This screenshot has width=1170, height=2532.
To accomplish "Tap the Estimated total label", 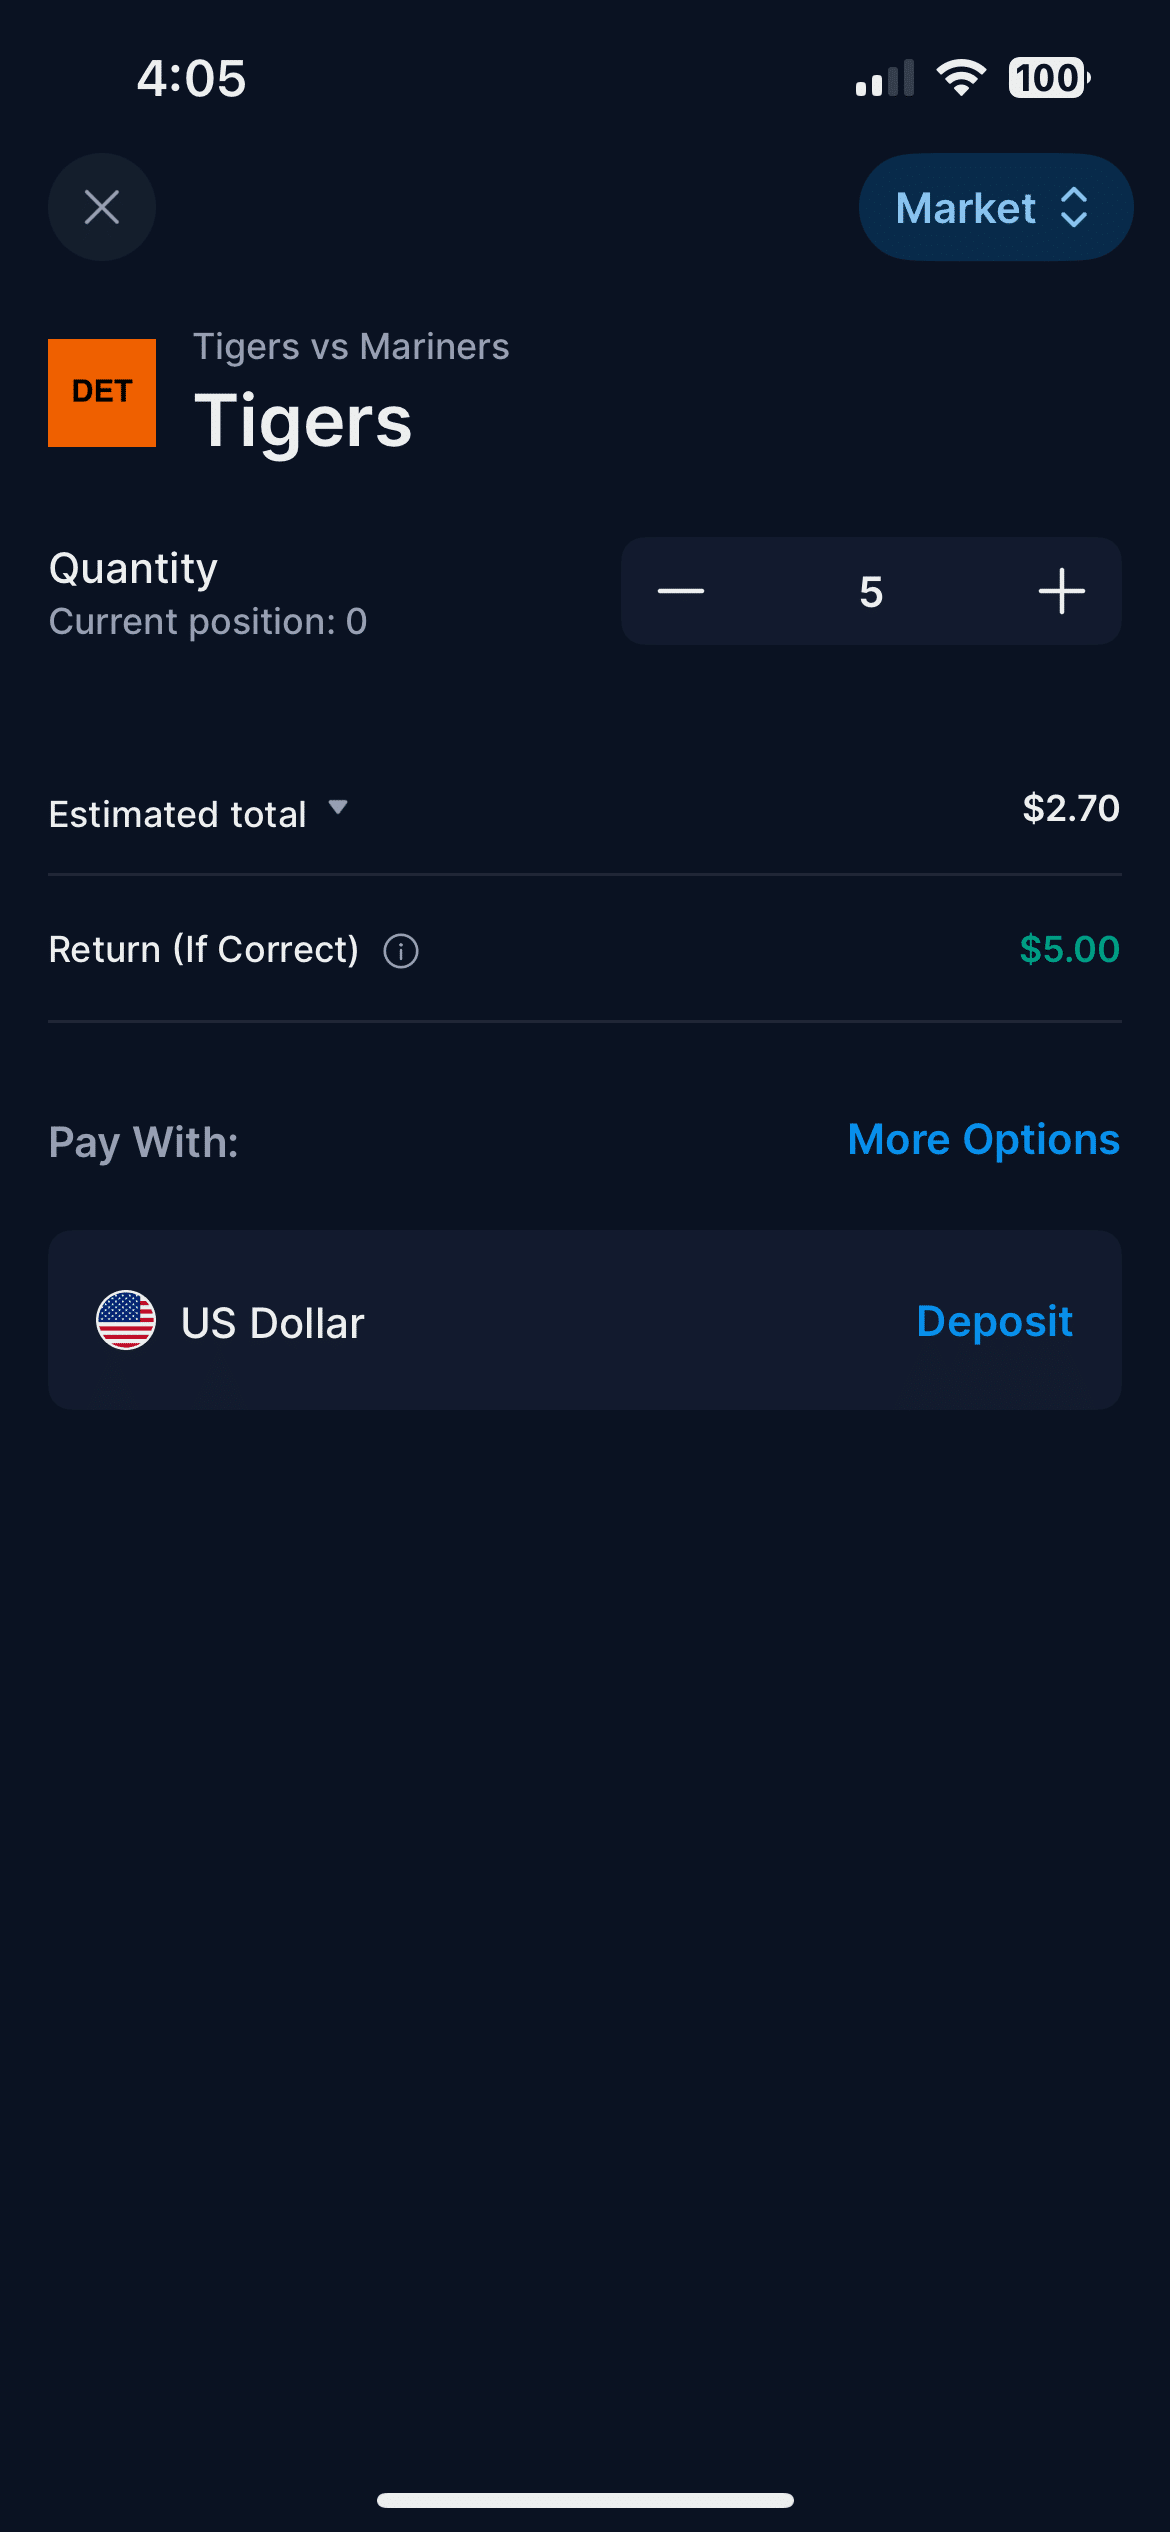I will tap(178, 814).
